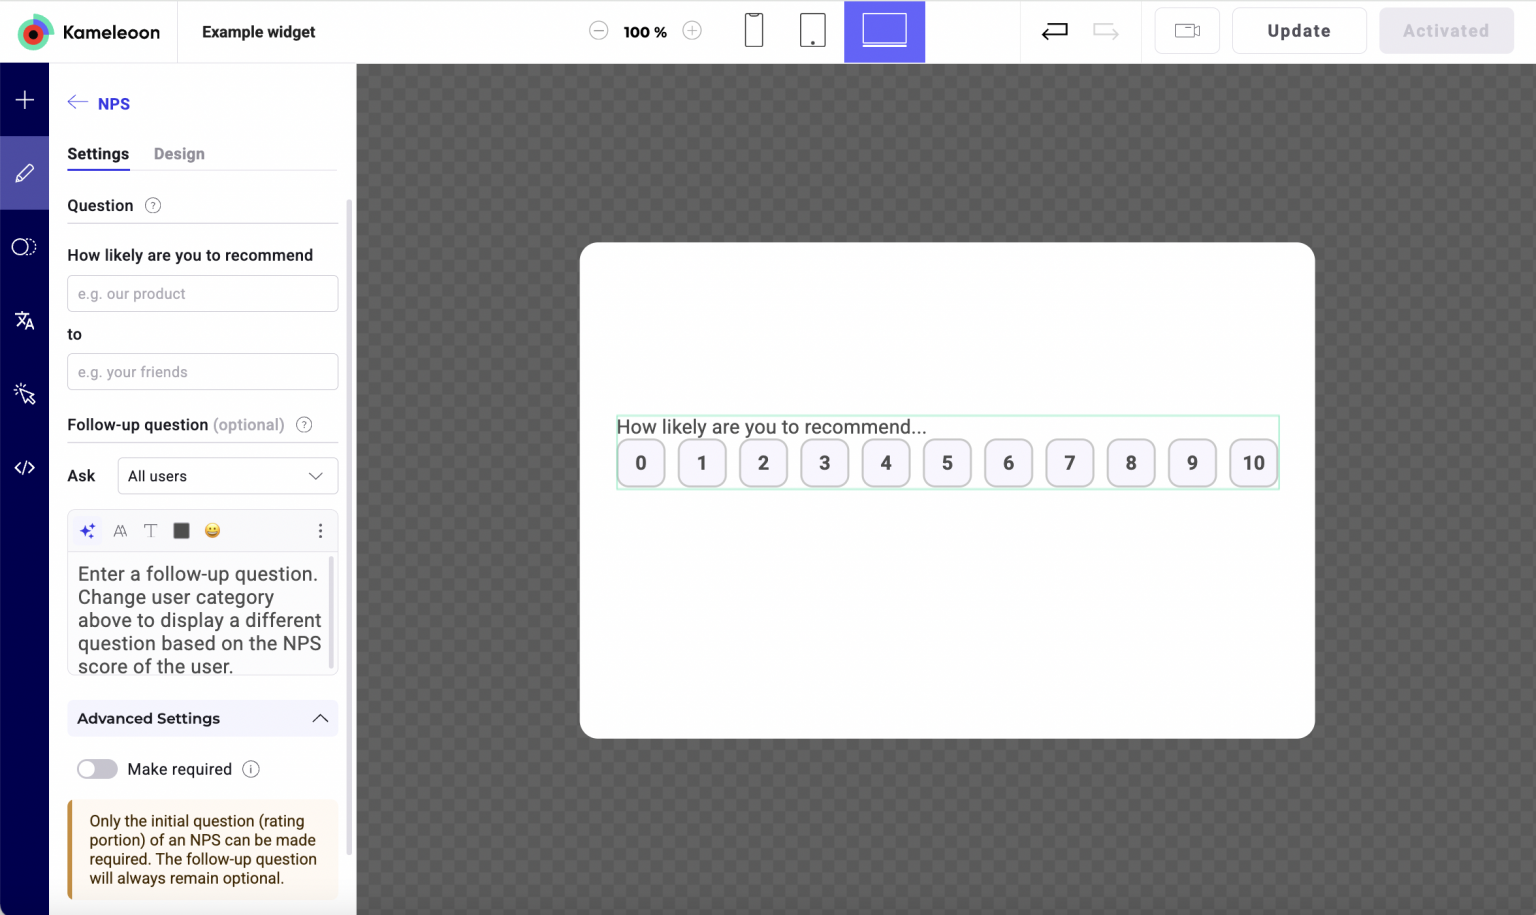The image size is (1536, 915).
Task: Open the text color swatch in editor
Action: tap(181, 531)
